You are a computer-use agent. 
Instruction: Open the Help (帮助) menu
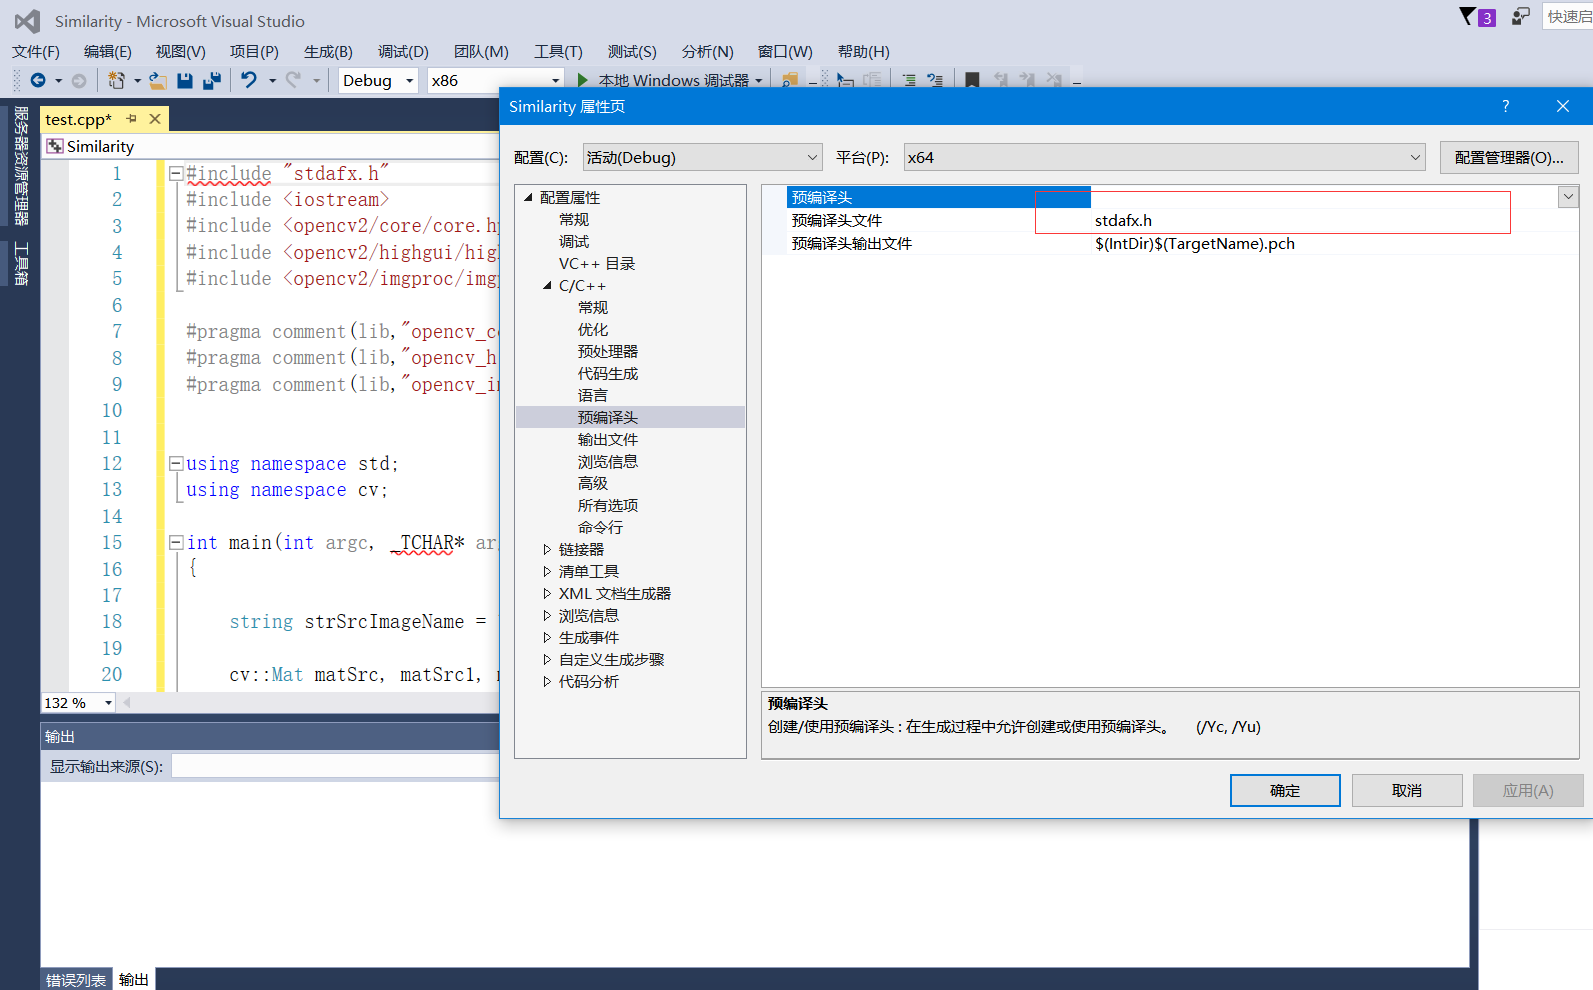864,51
